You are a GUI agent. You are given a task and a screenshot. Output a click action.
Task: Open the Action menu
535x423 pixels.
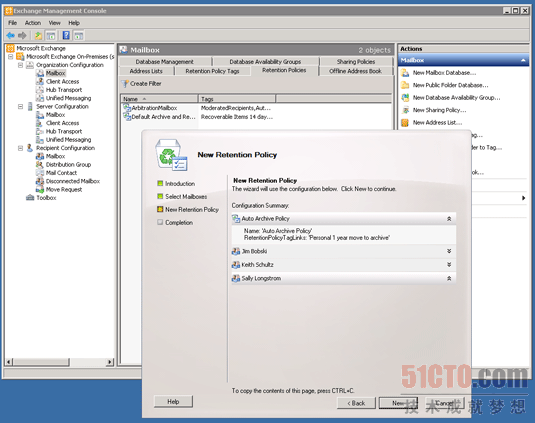[33, 23]
